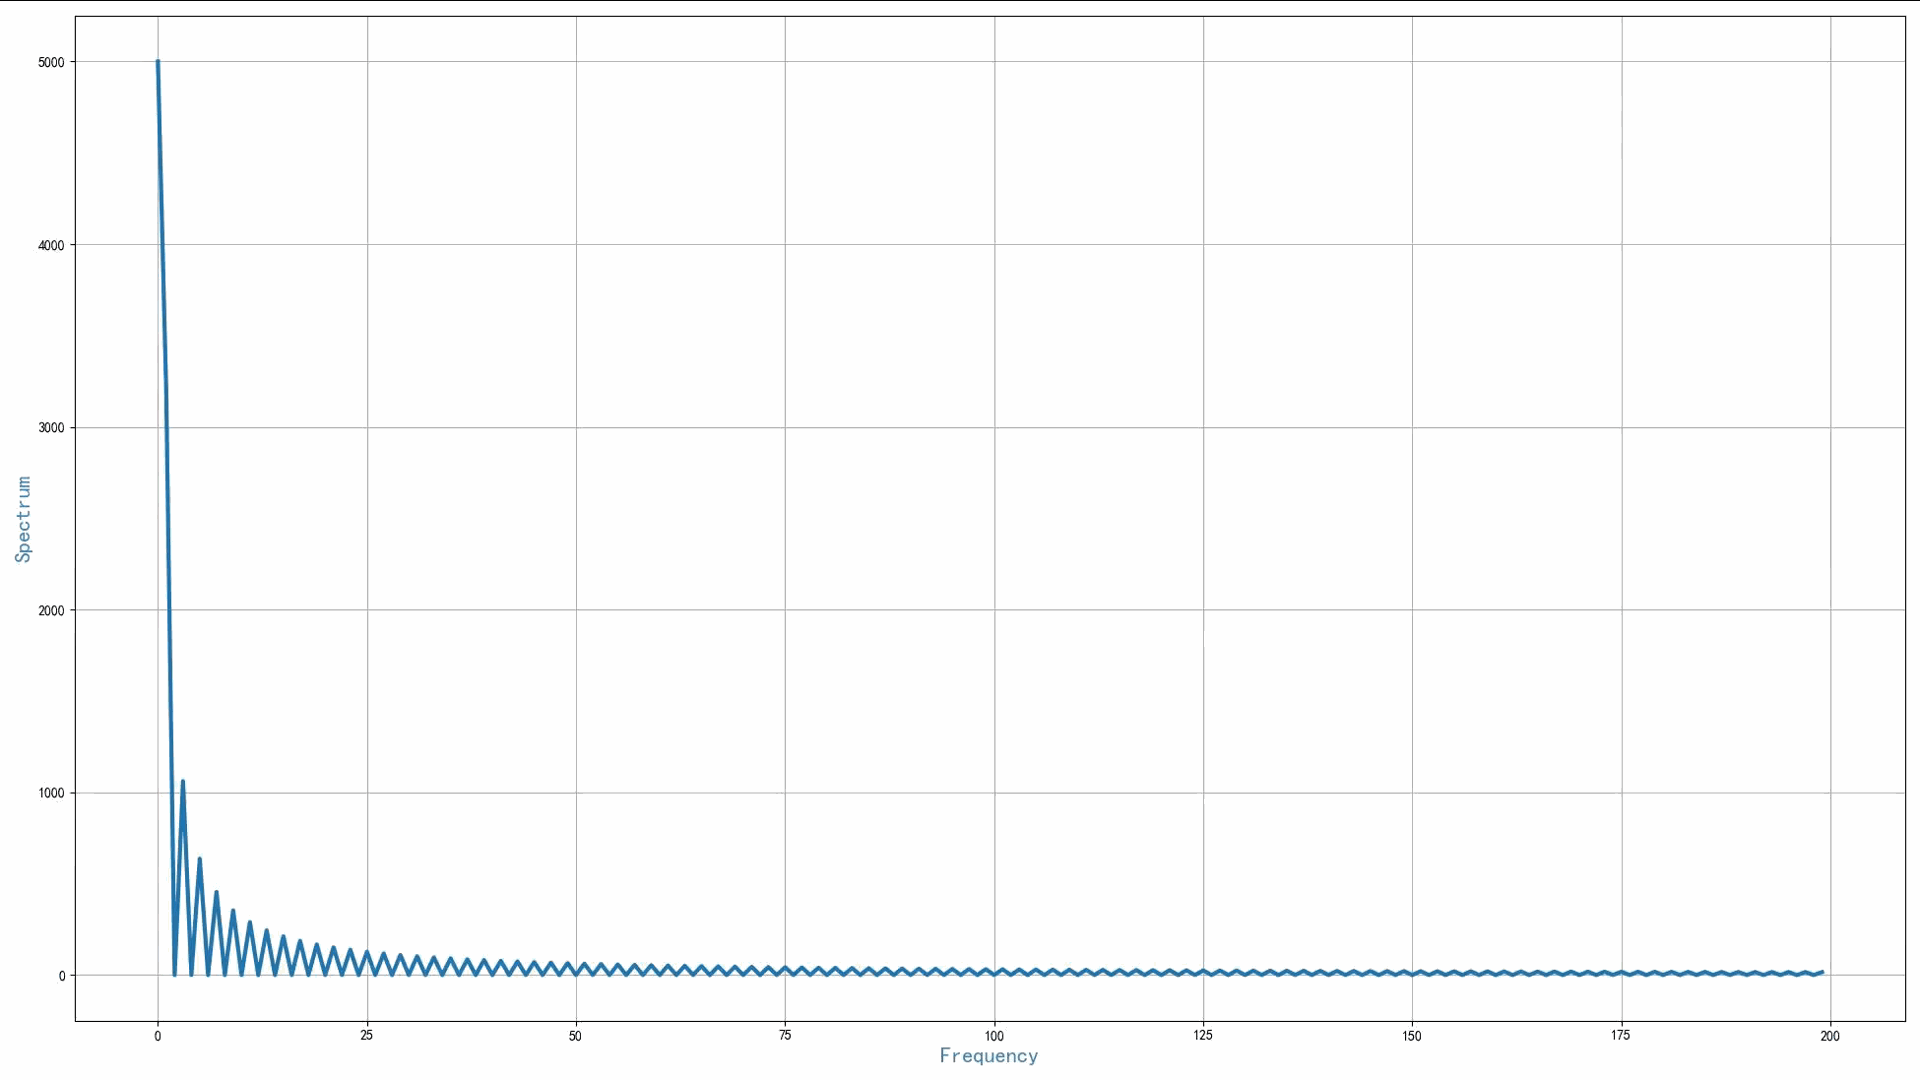
Task: Click the 1000 y-axis tick label
Action: [x=51, y=793]
